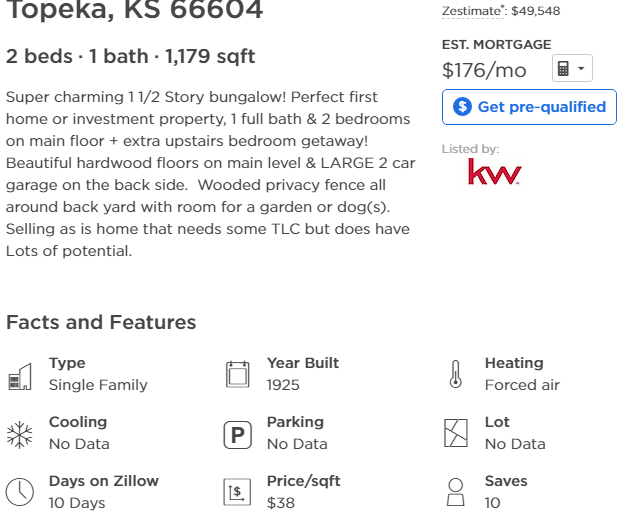Open the Zestimate link

click(x=472, y=11)
